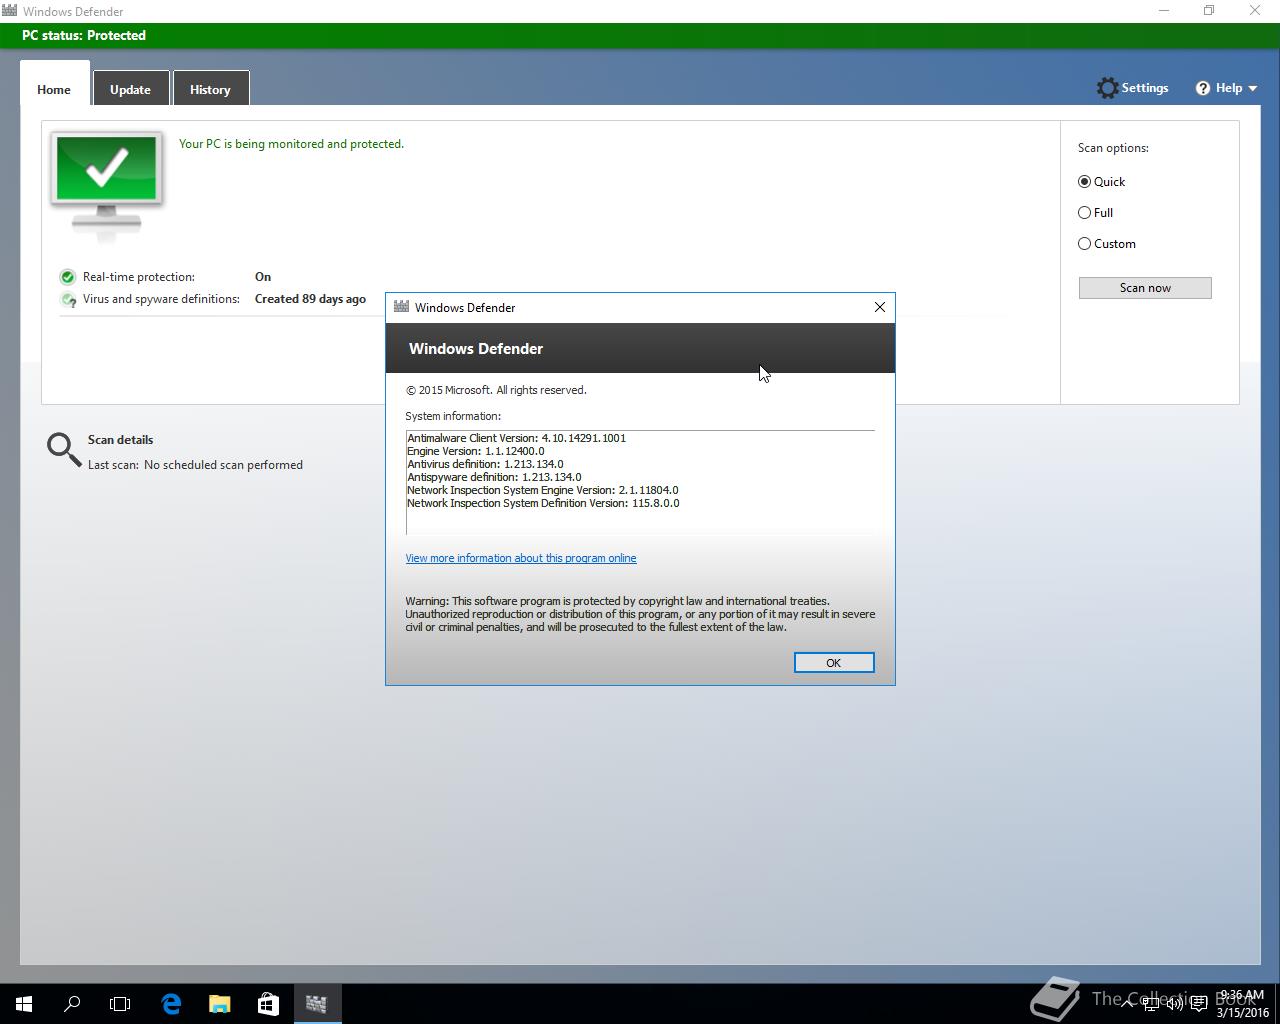Click 'Created 89 days ago' definitions text
This screenshot has height=1024, width=1280.
coord(310,299)
